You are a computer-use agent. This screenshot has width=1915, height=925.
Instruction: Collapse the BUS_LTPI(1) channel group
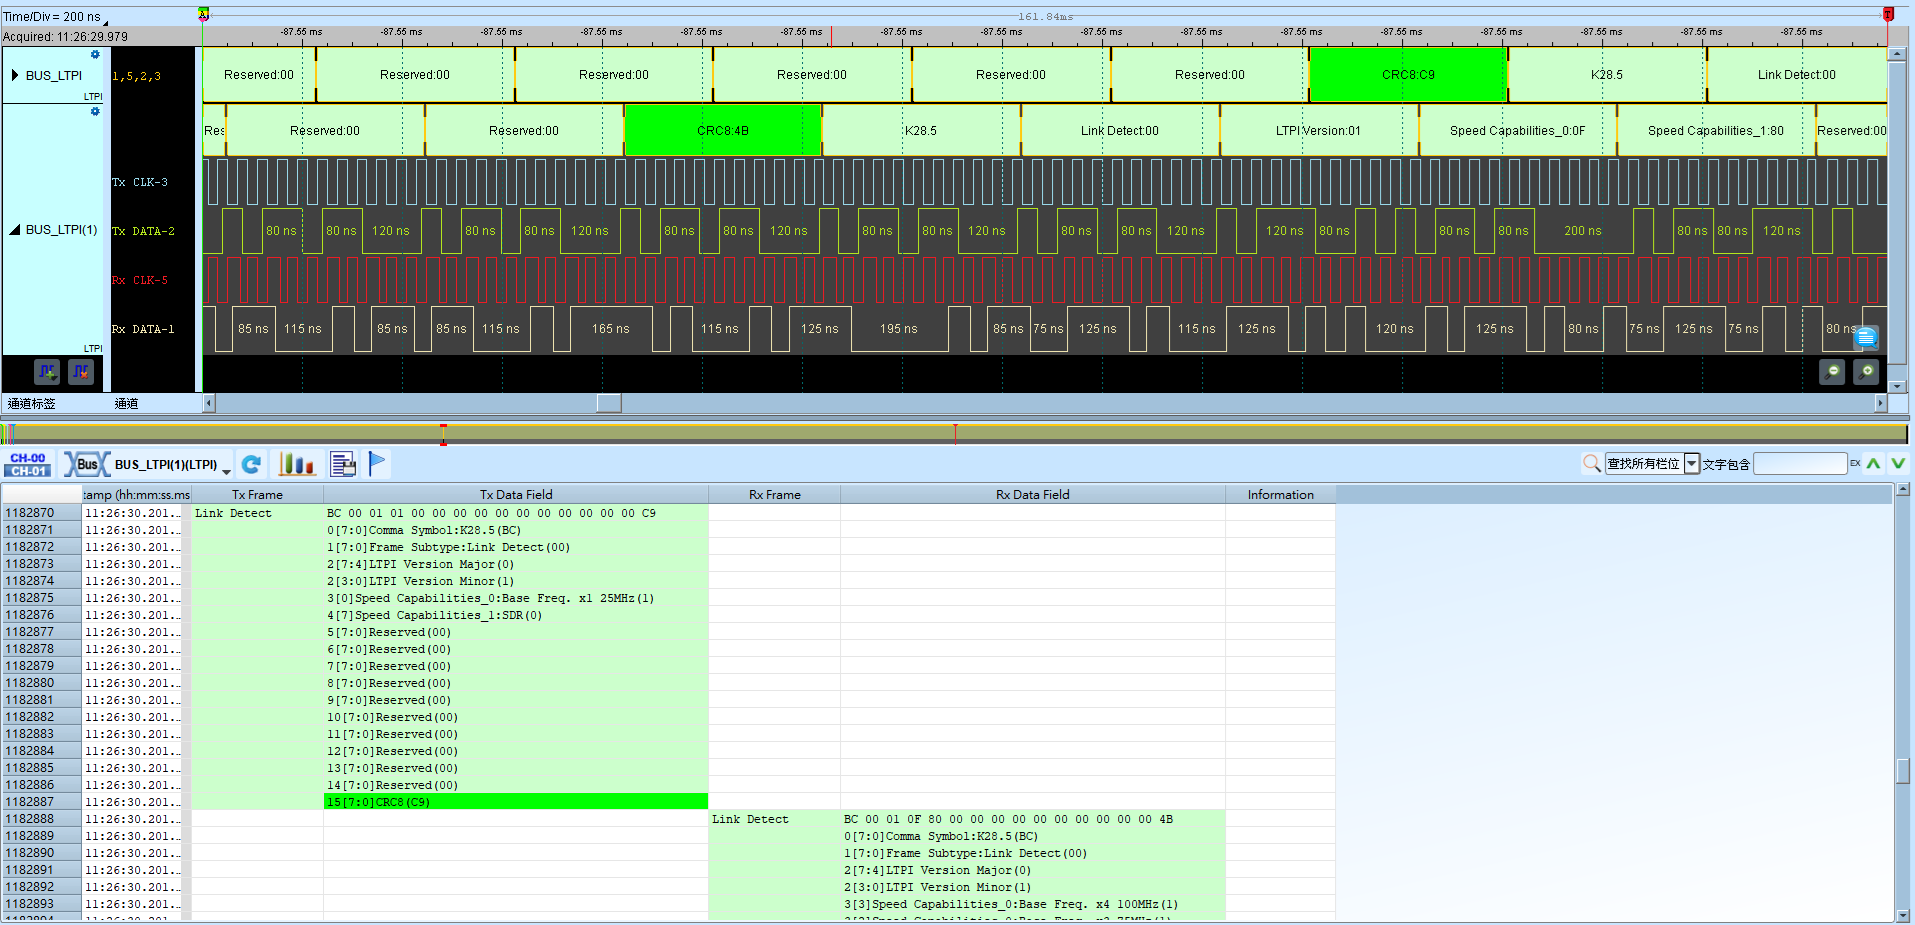pos(15,230)
